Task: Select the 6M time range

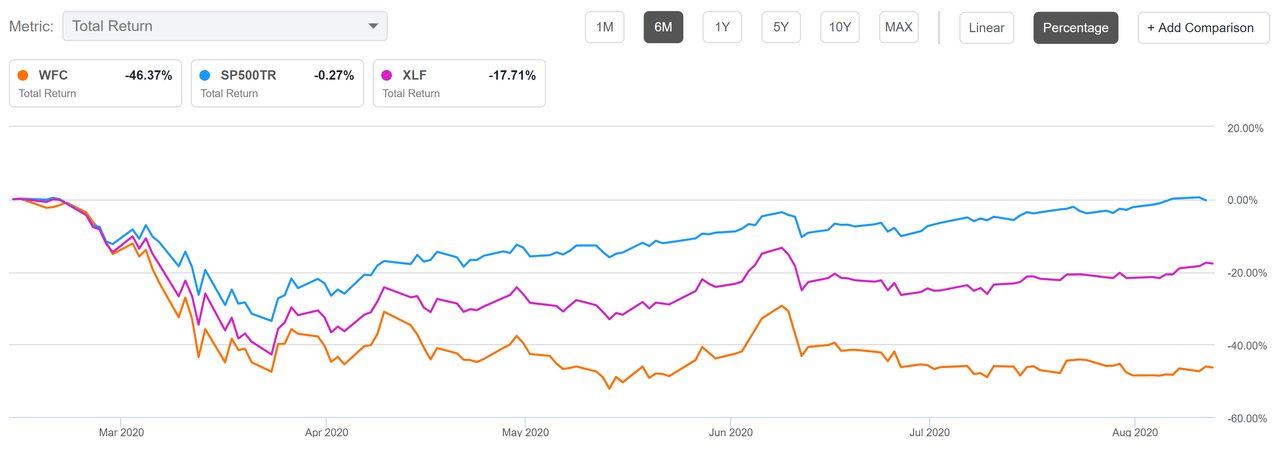Action: pyautogui.click(x=663, y=27)
